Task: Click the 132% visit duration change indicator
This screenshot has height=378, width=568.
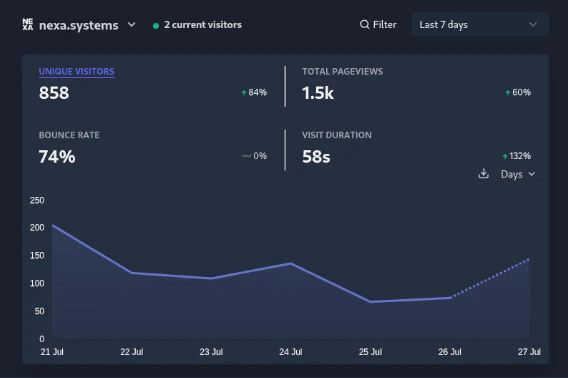Action: [516, 156]
